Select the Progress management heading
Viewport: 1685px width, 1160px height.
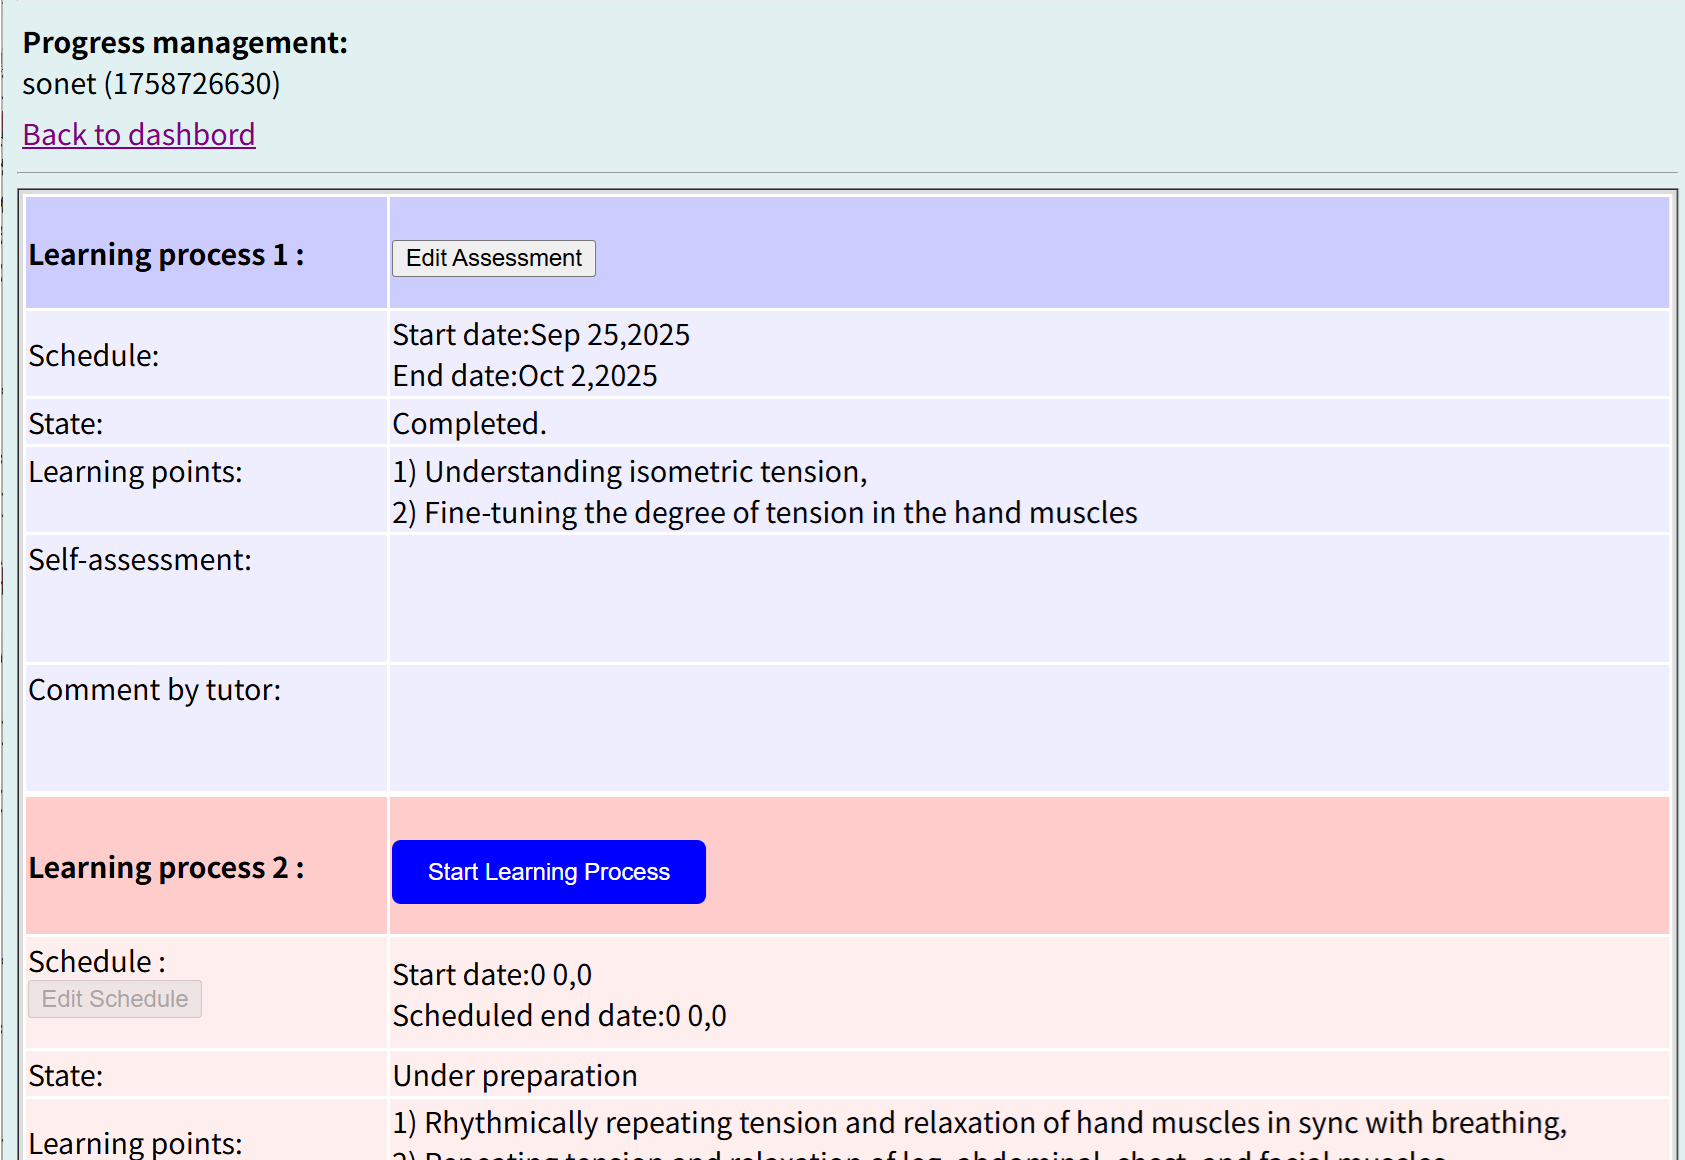(x=185, y=43)
